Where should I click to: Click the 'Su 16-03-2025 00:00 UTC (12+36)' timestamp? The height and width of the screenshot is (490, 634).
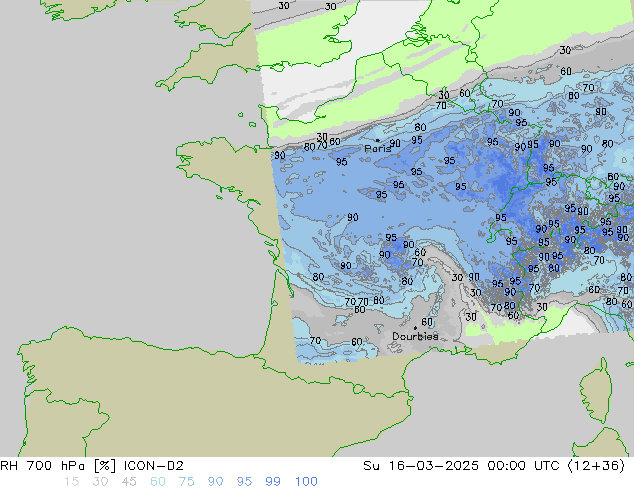[494, 466]
